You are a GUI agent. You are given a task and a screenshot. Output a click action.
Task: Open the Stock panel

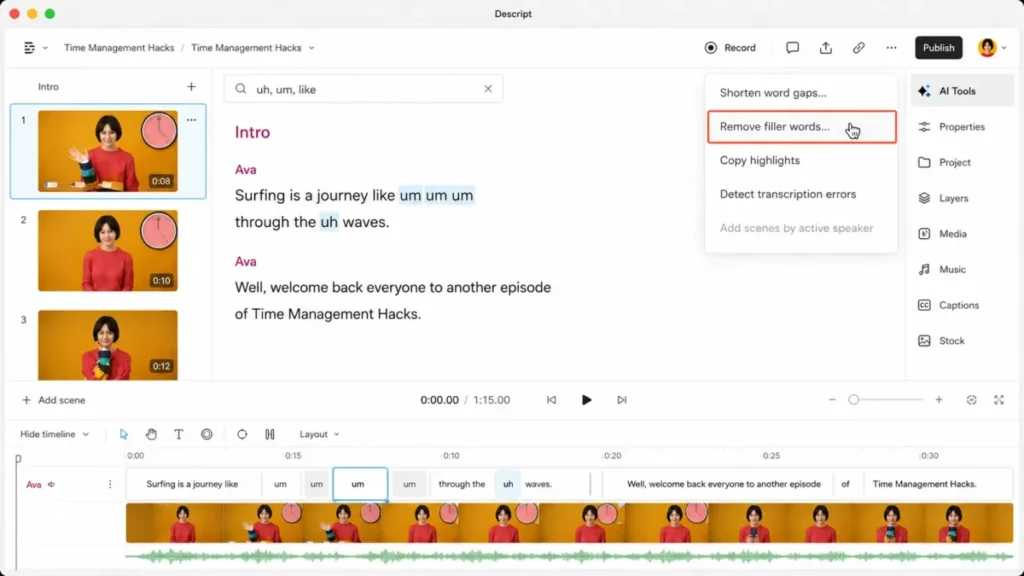pos(961,341)
